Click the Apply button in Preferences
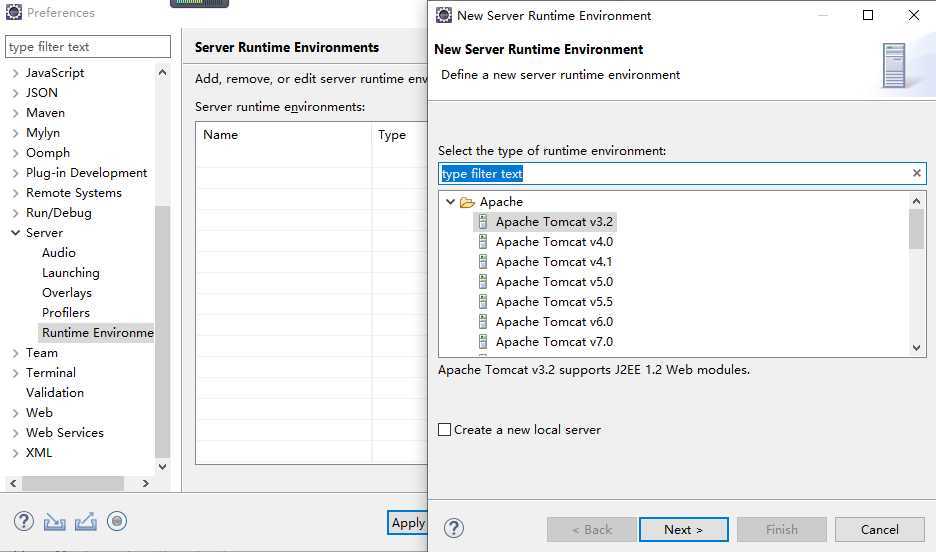This screenshot has width=936, height=552. click(x=408, y=523)
